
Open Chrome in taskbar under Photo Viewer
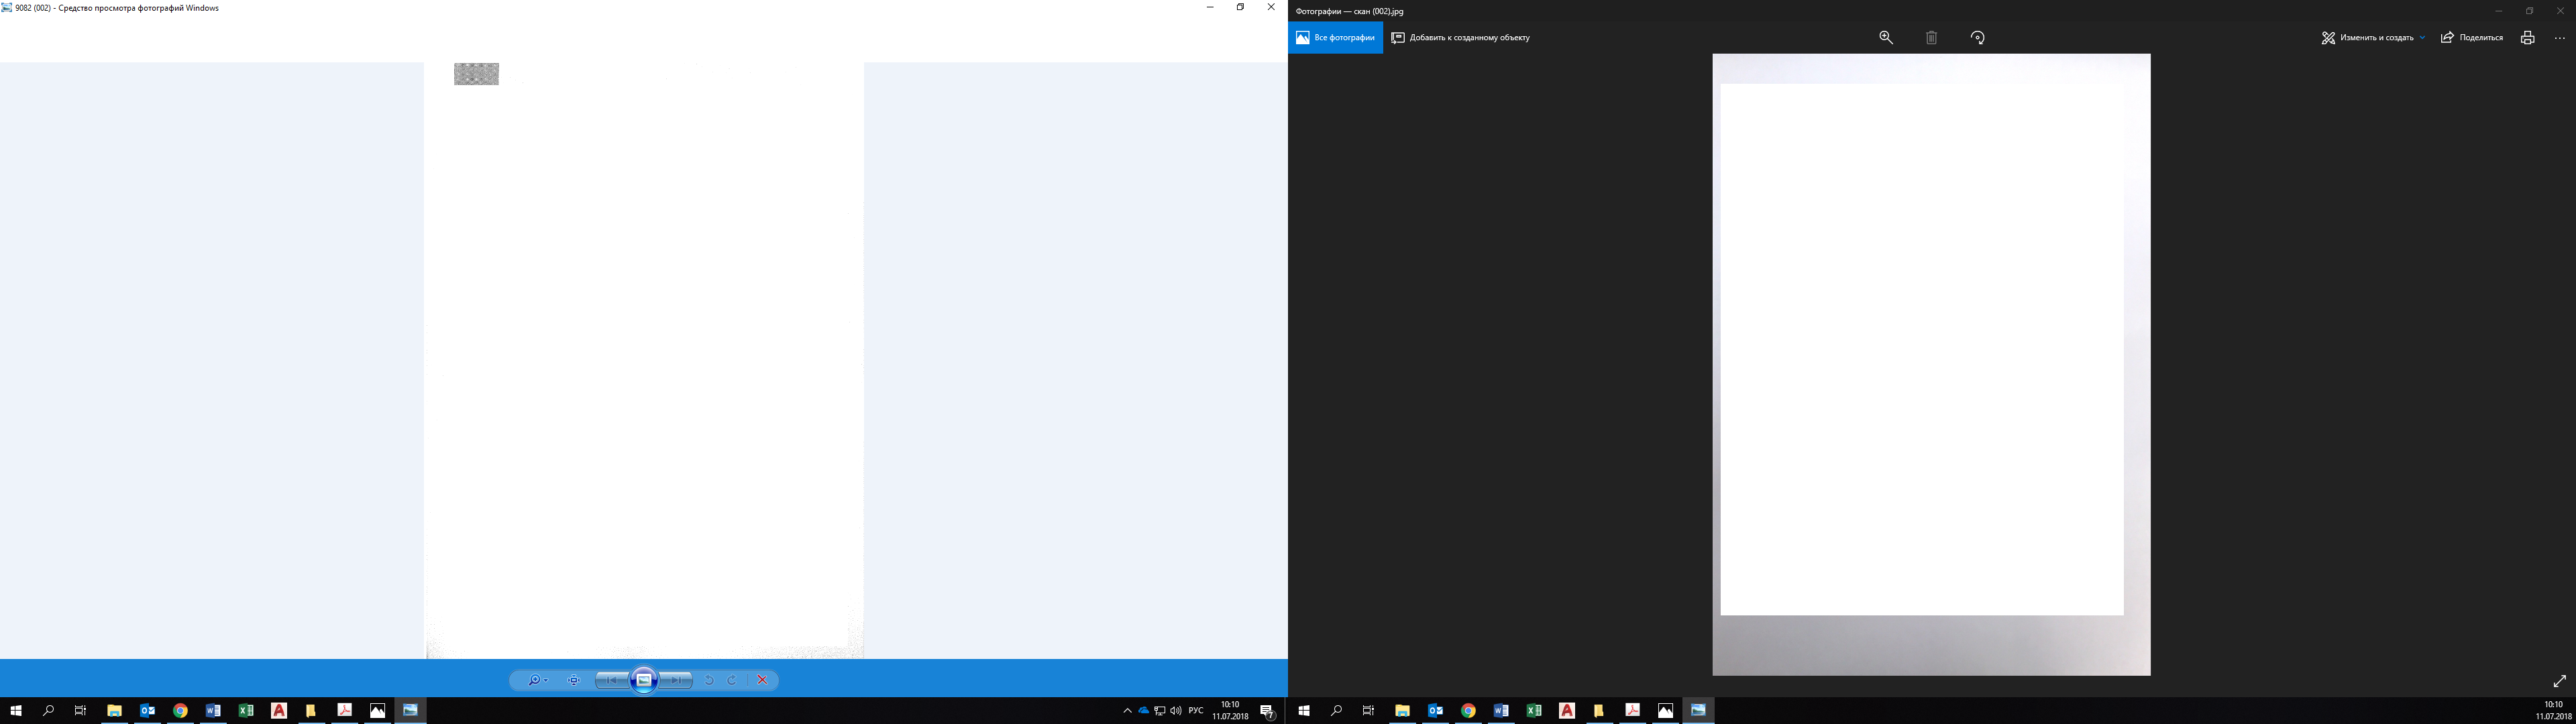tap(180, 711)
